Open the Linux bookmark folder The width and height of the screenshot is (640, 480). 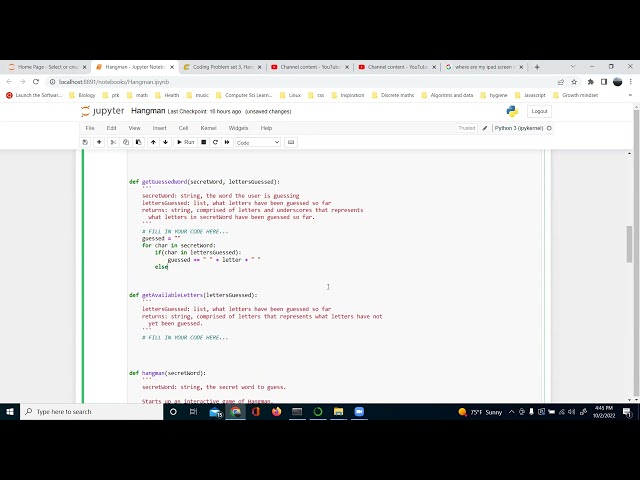pyautogui.click(x=291, y=95)
